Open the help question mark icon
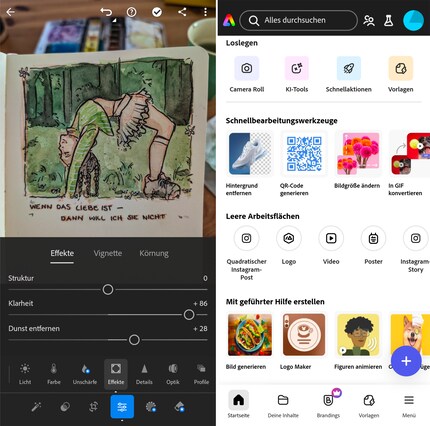This screenshot has height=426, width=430. coord(131,12)
